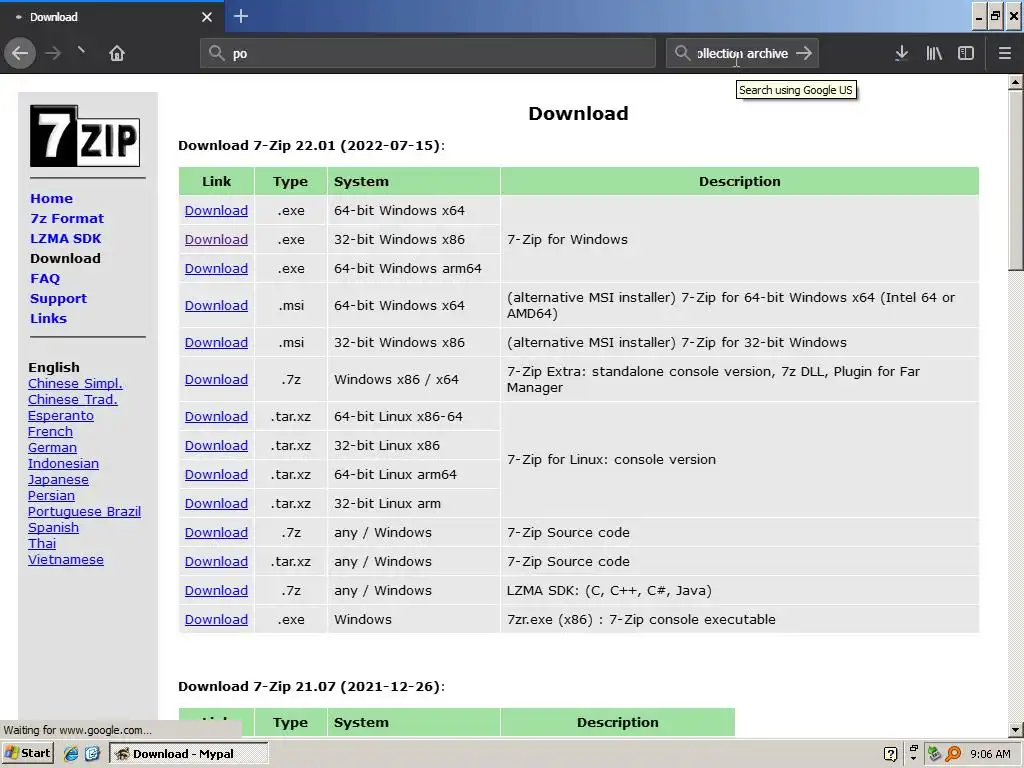Select the Download - Mypal taskbar button

point(189,754)
